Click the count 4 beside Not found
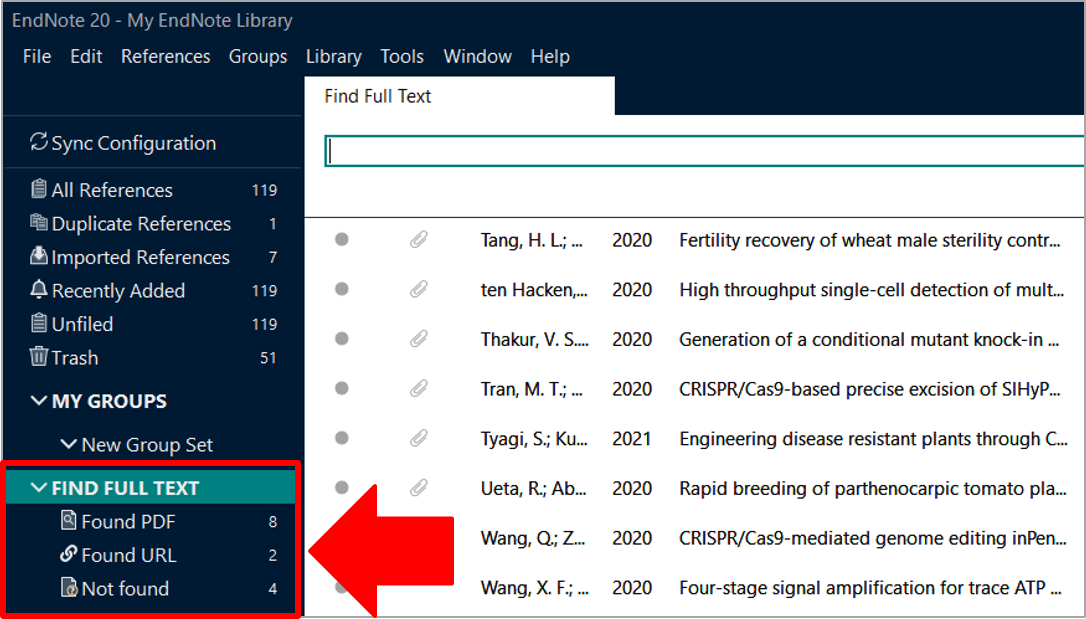The height and width of the screenshot is (619, 1086). (x=273, y=589)
